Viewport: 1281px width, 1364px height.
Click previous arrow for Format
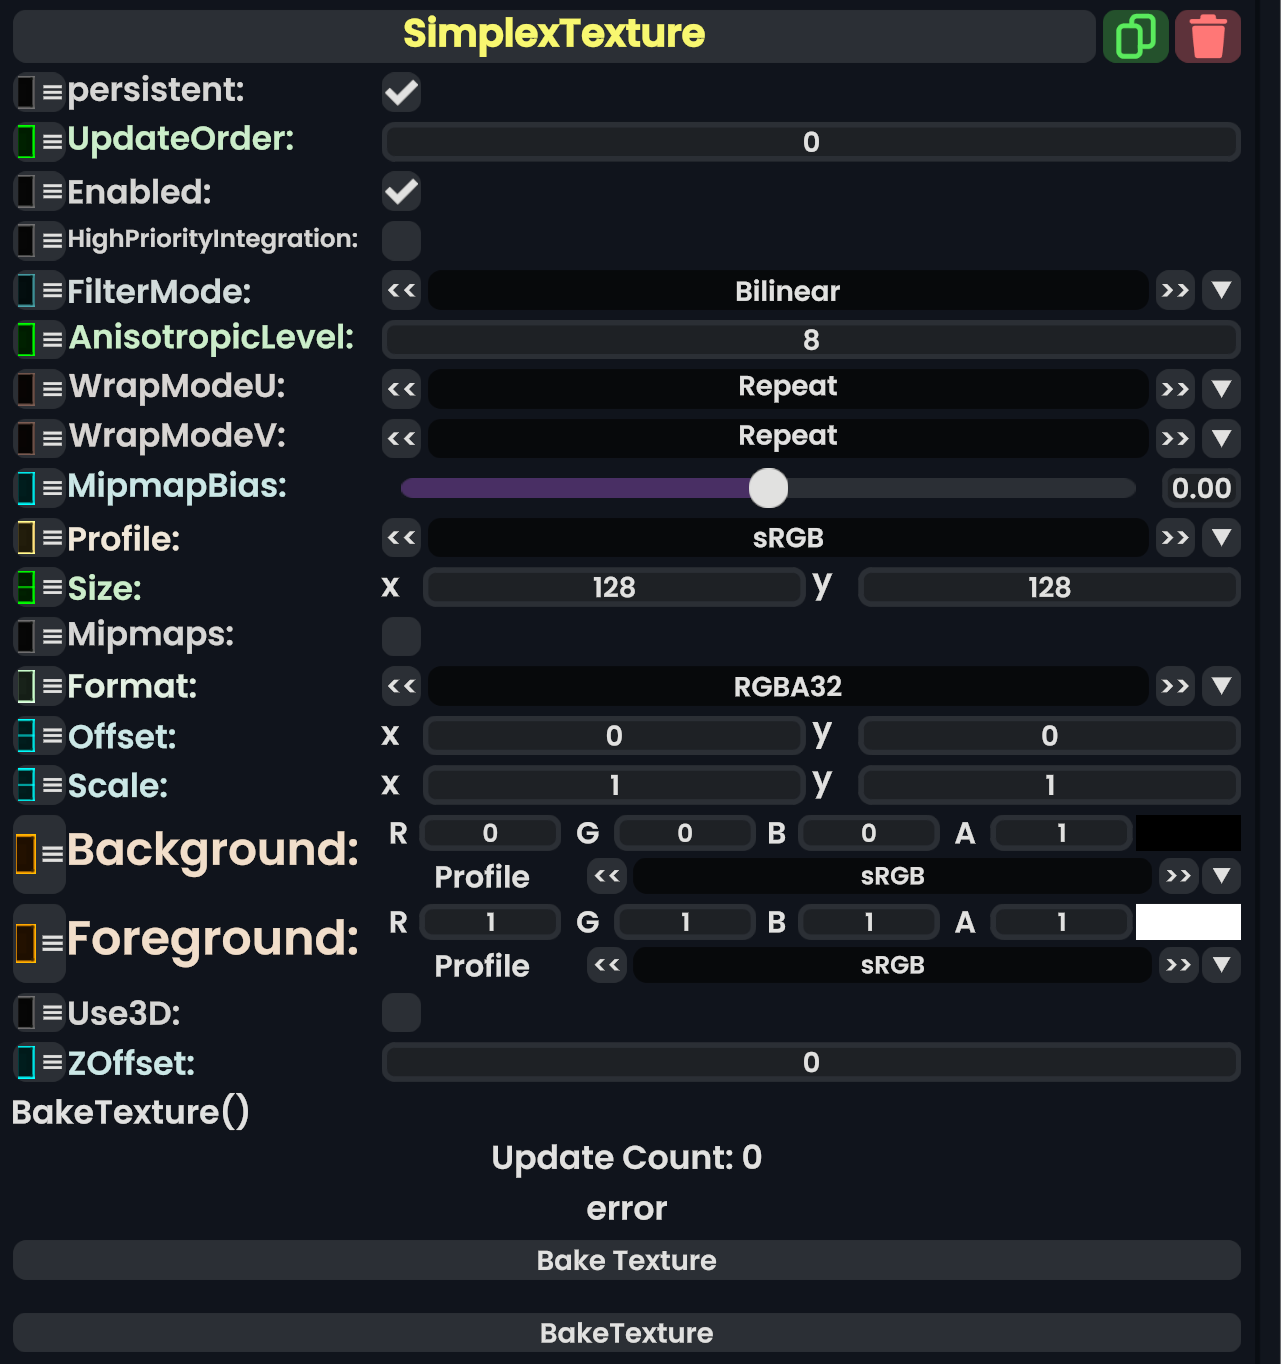click(x=401, y=686)
